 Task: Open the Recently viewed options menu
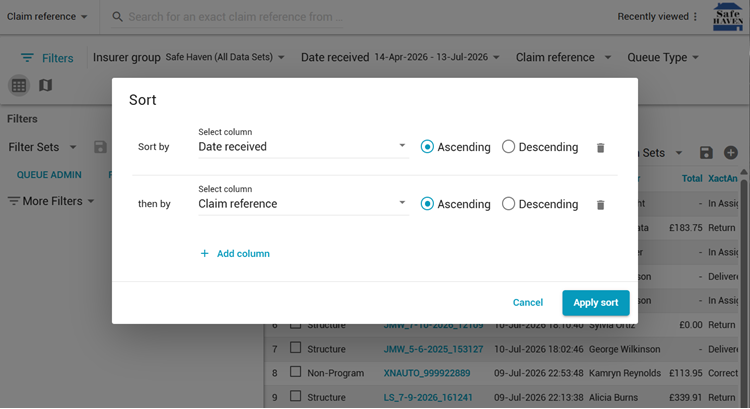(x=695, y=17)
